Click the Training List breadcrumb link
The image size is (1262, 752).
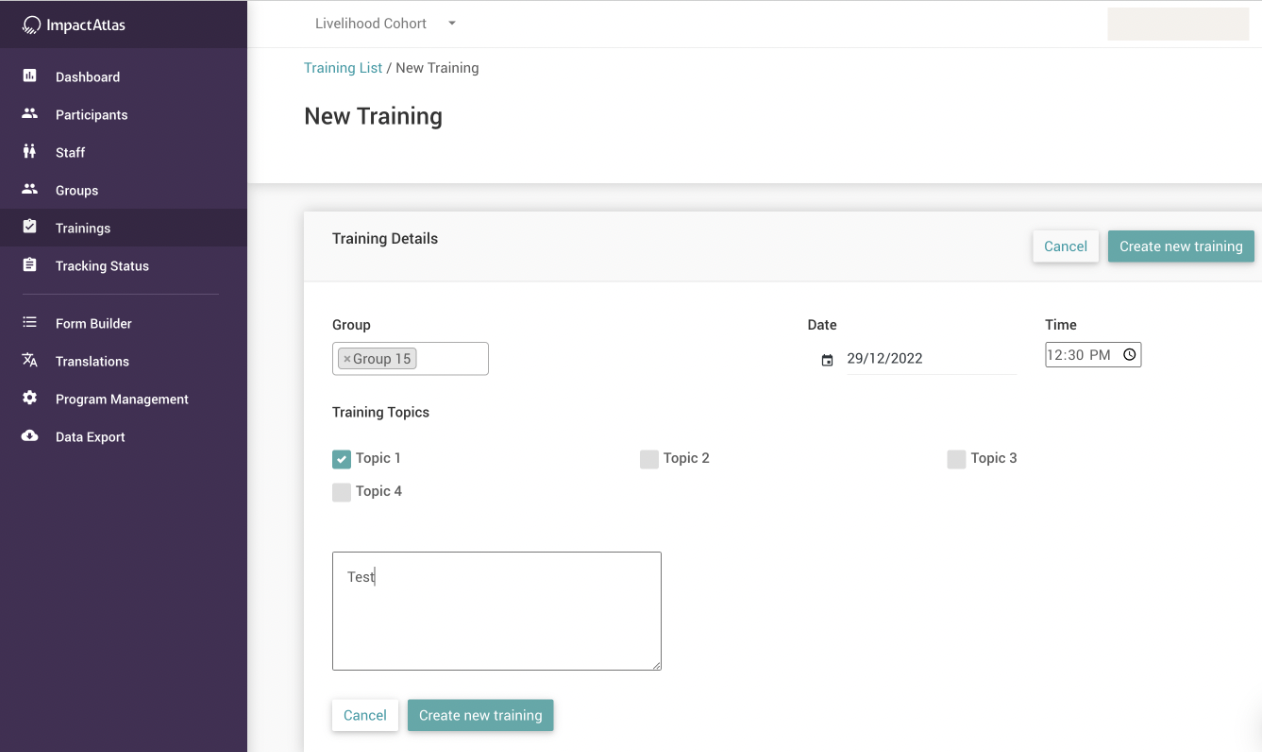click(343, 68)
